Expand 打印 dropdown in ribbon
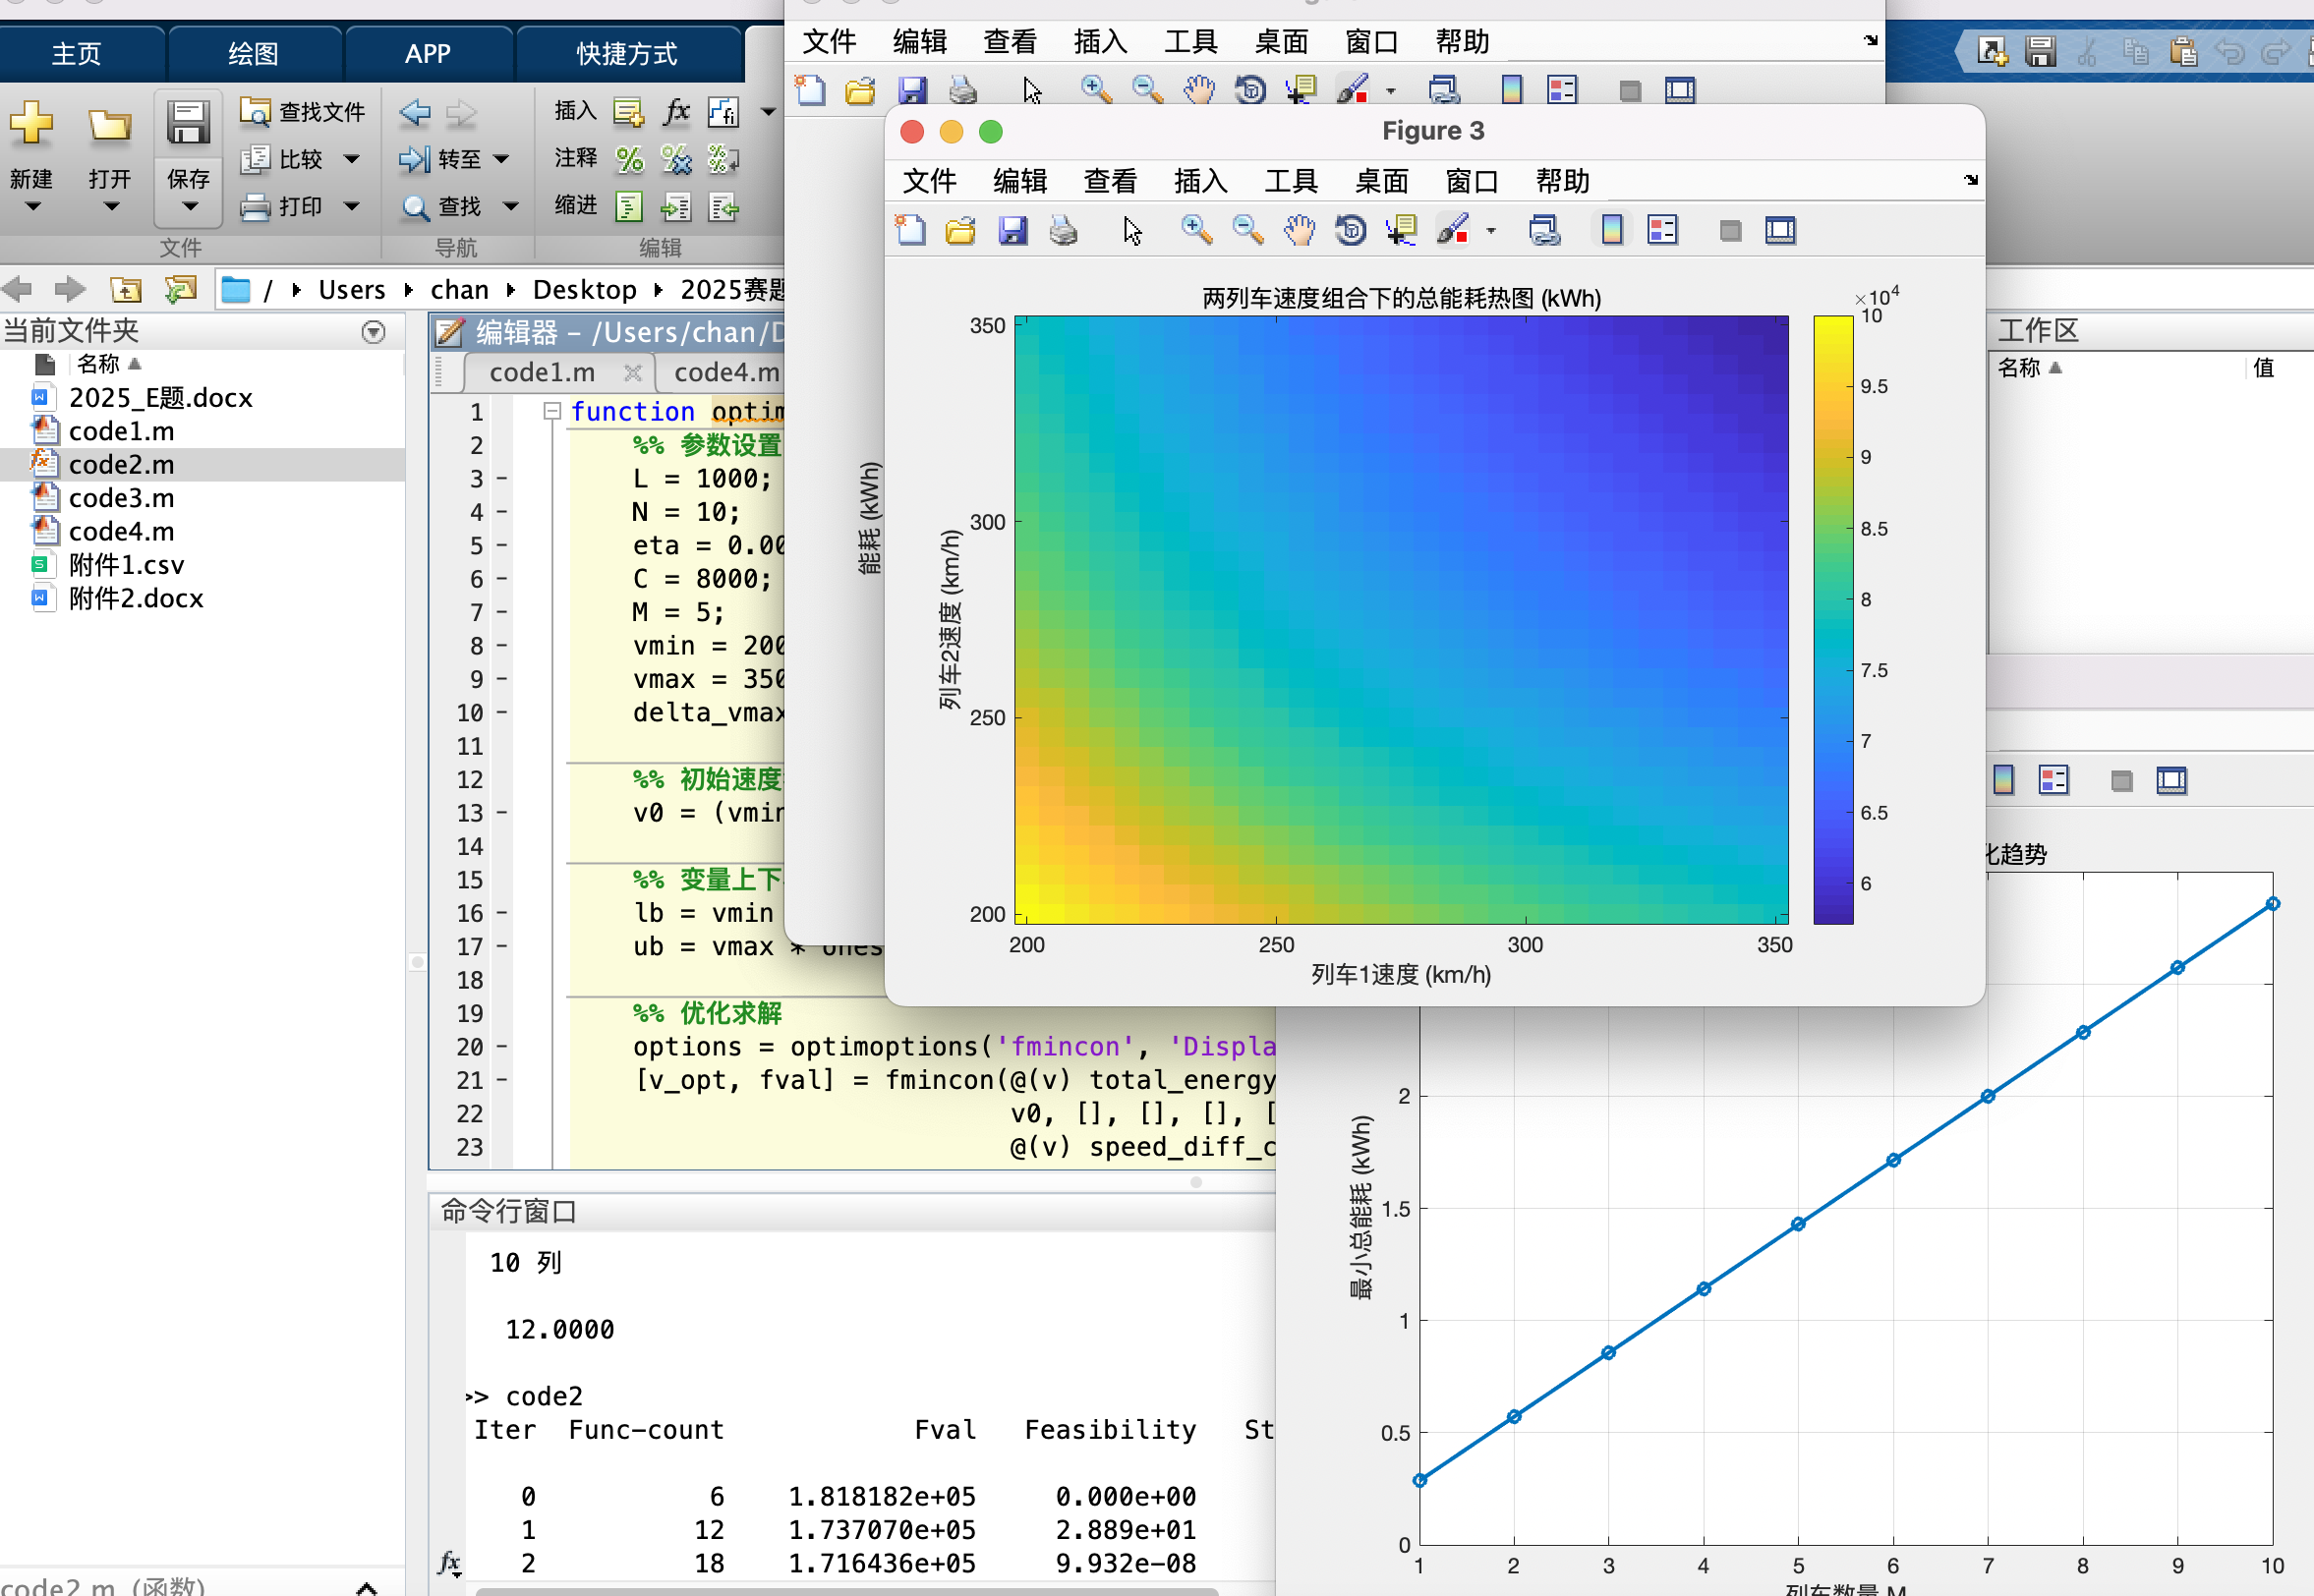This screenshot has height=1596, width=2314. pos(351,206)
